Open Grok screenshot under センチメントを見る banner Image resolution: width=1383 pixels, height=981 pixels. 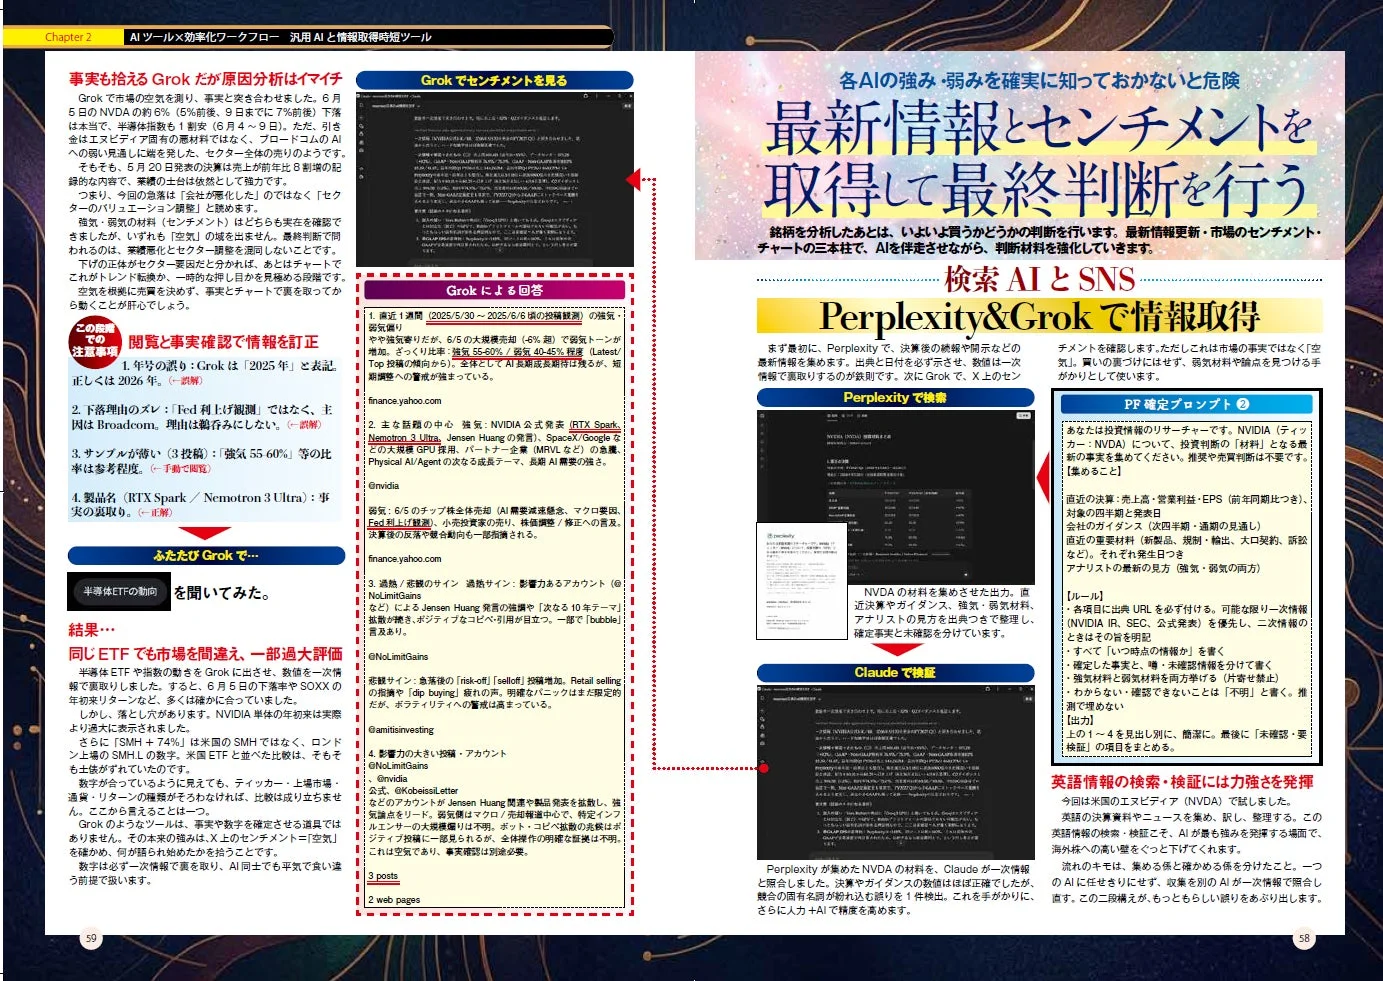click(x=496, y=179)
